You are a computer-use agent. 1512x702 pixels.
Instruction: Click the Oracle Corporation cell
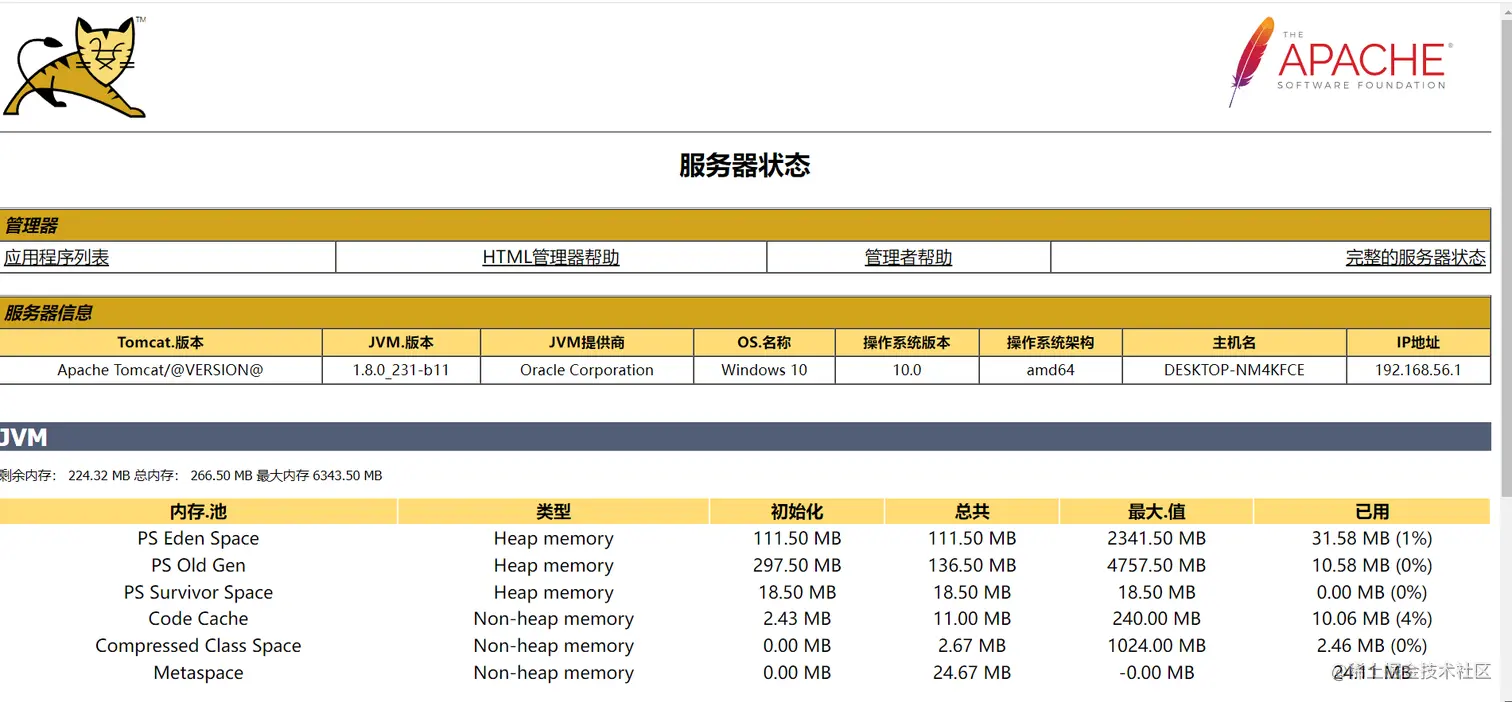[x=587, y=370]
